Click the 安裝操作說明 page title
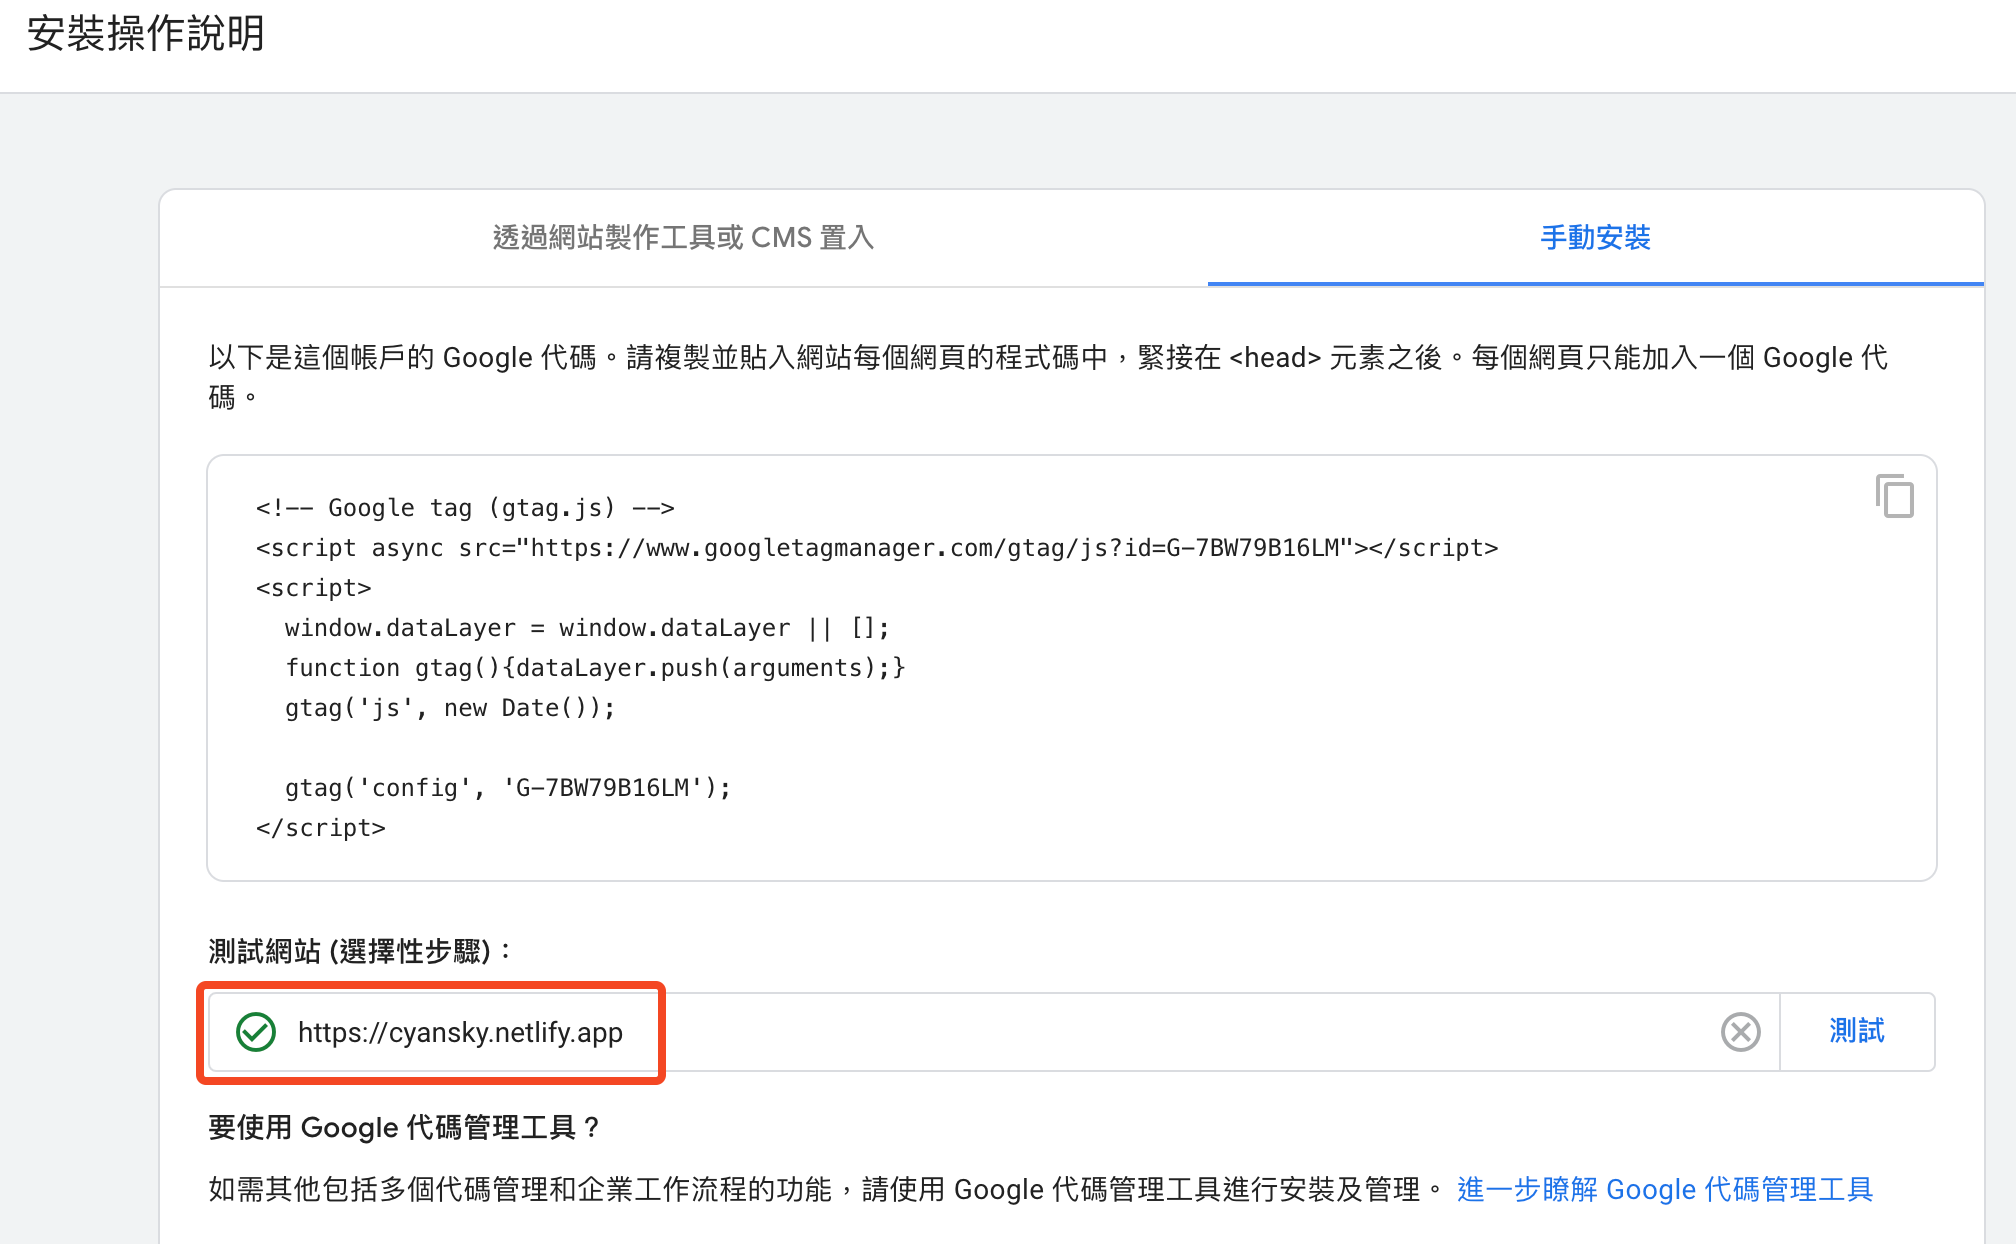The height and width of the screenshot is (1244, 2016). click(x=146, y=33)
